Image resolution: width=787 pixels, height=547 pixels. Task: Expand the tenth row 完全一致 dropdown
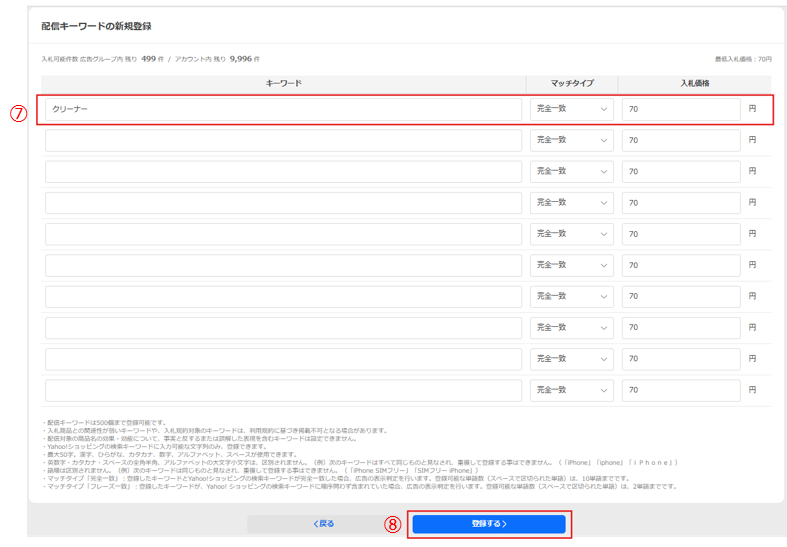pos(571,390)
